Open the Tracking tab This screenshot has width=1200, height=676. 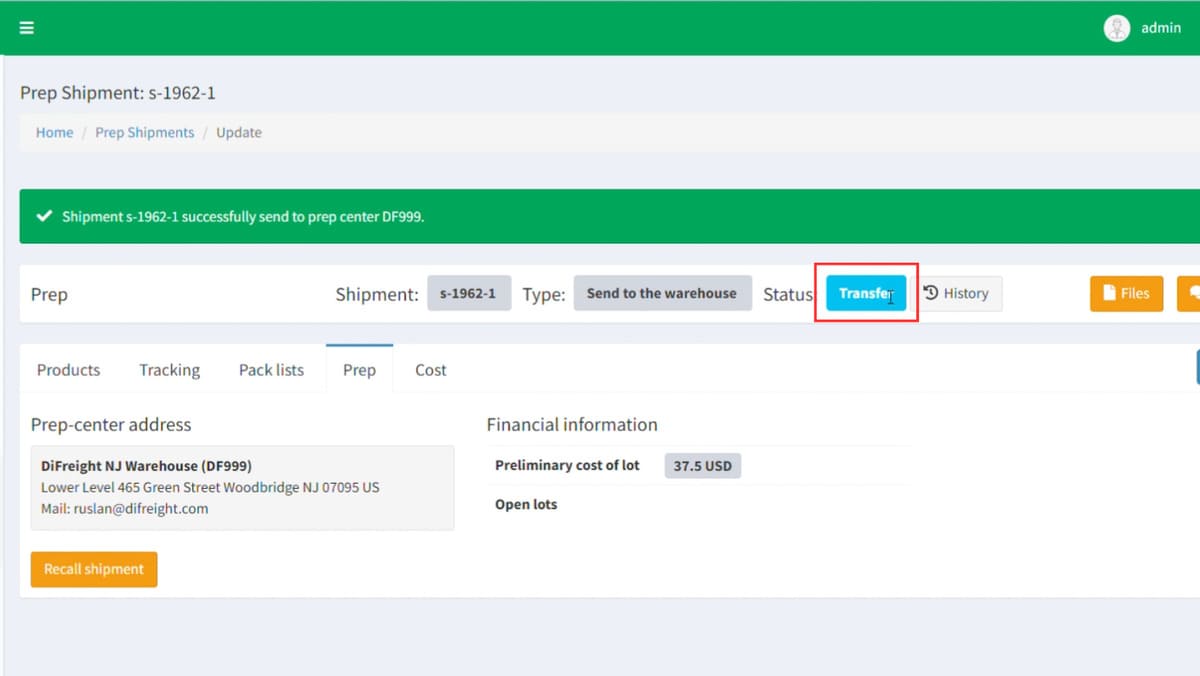[x=169, y=370]
